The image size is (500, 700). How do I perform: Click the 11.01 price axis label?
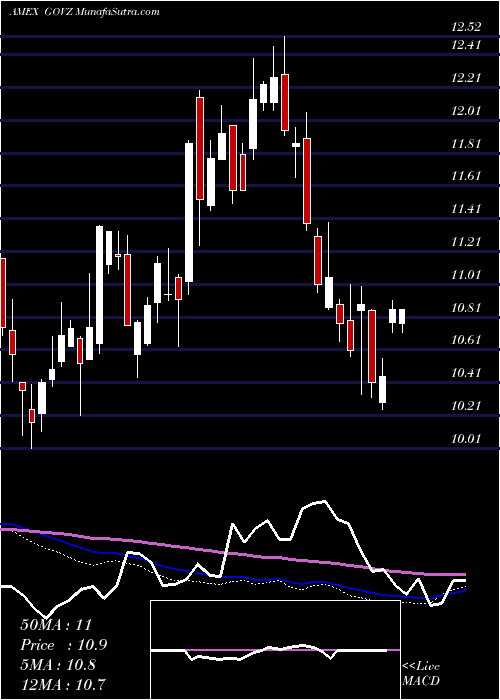pos(466,274)
